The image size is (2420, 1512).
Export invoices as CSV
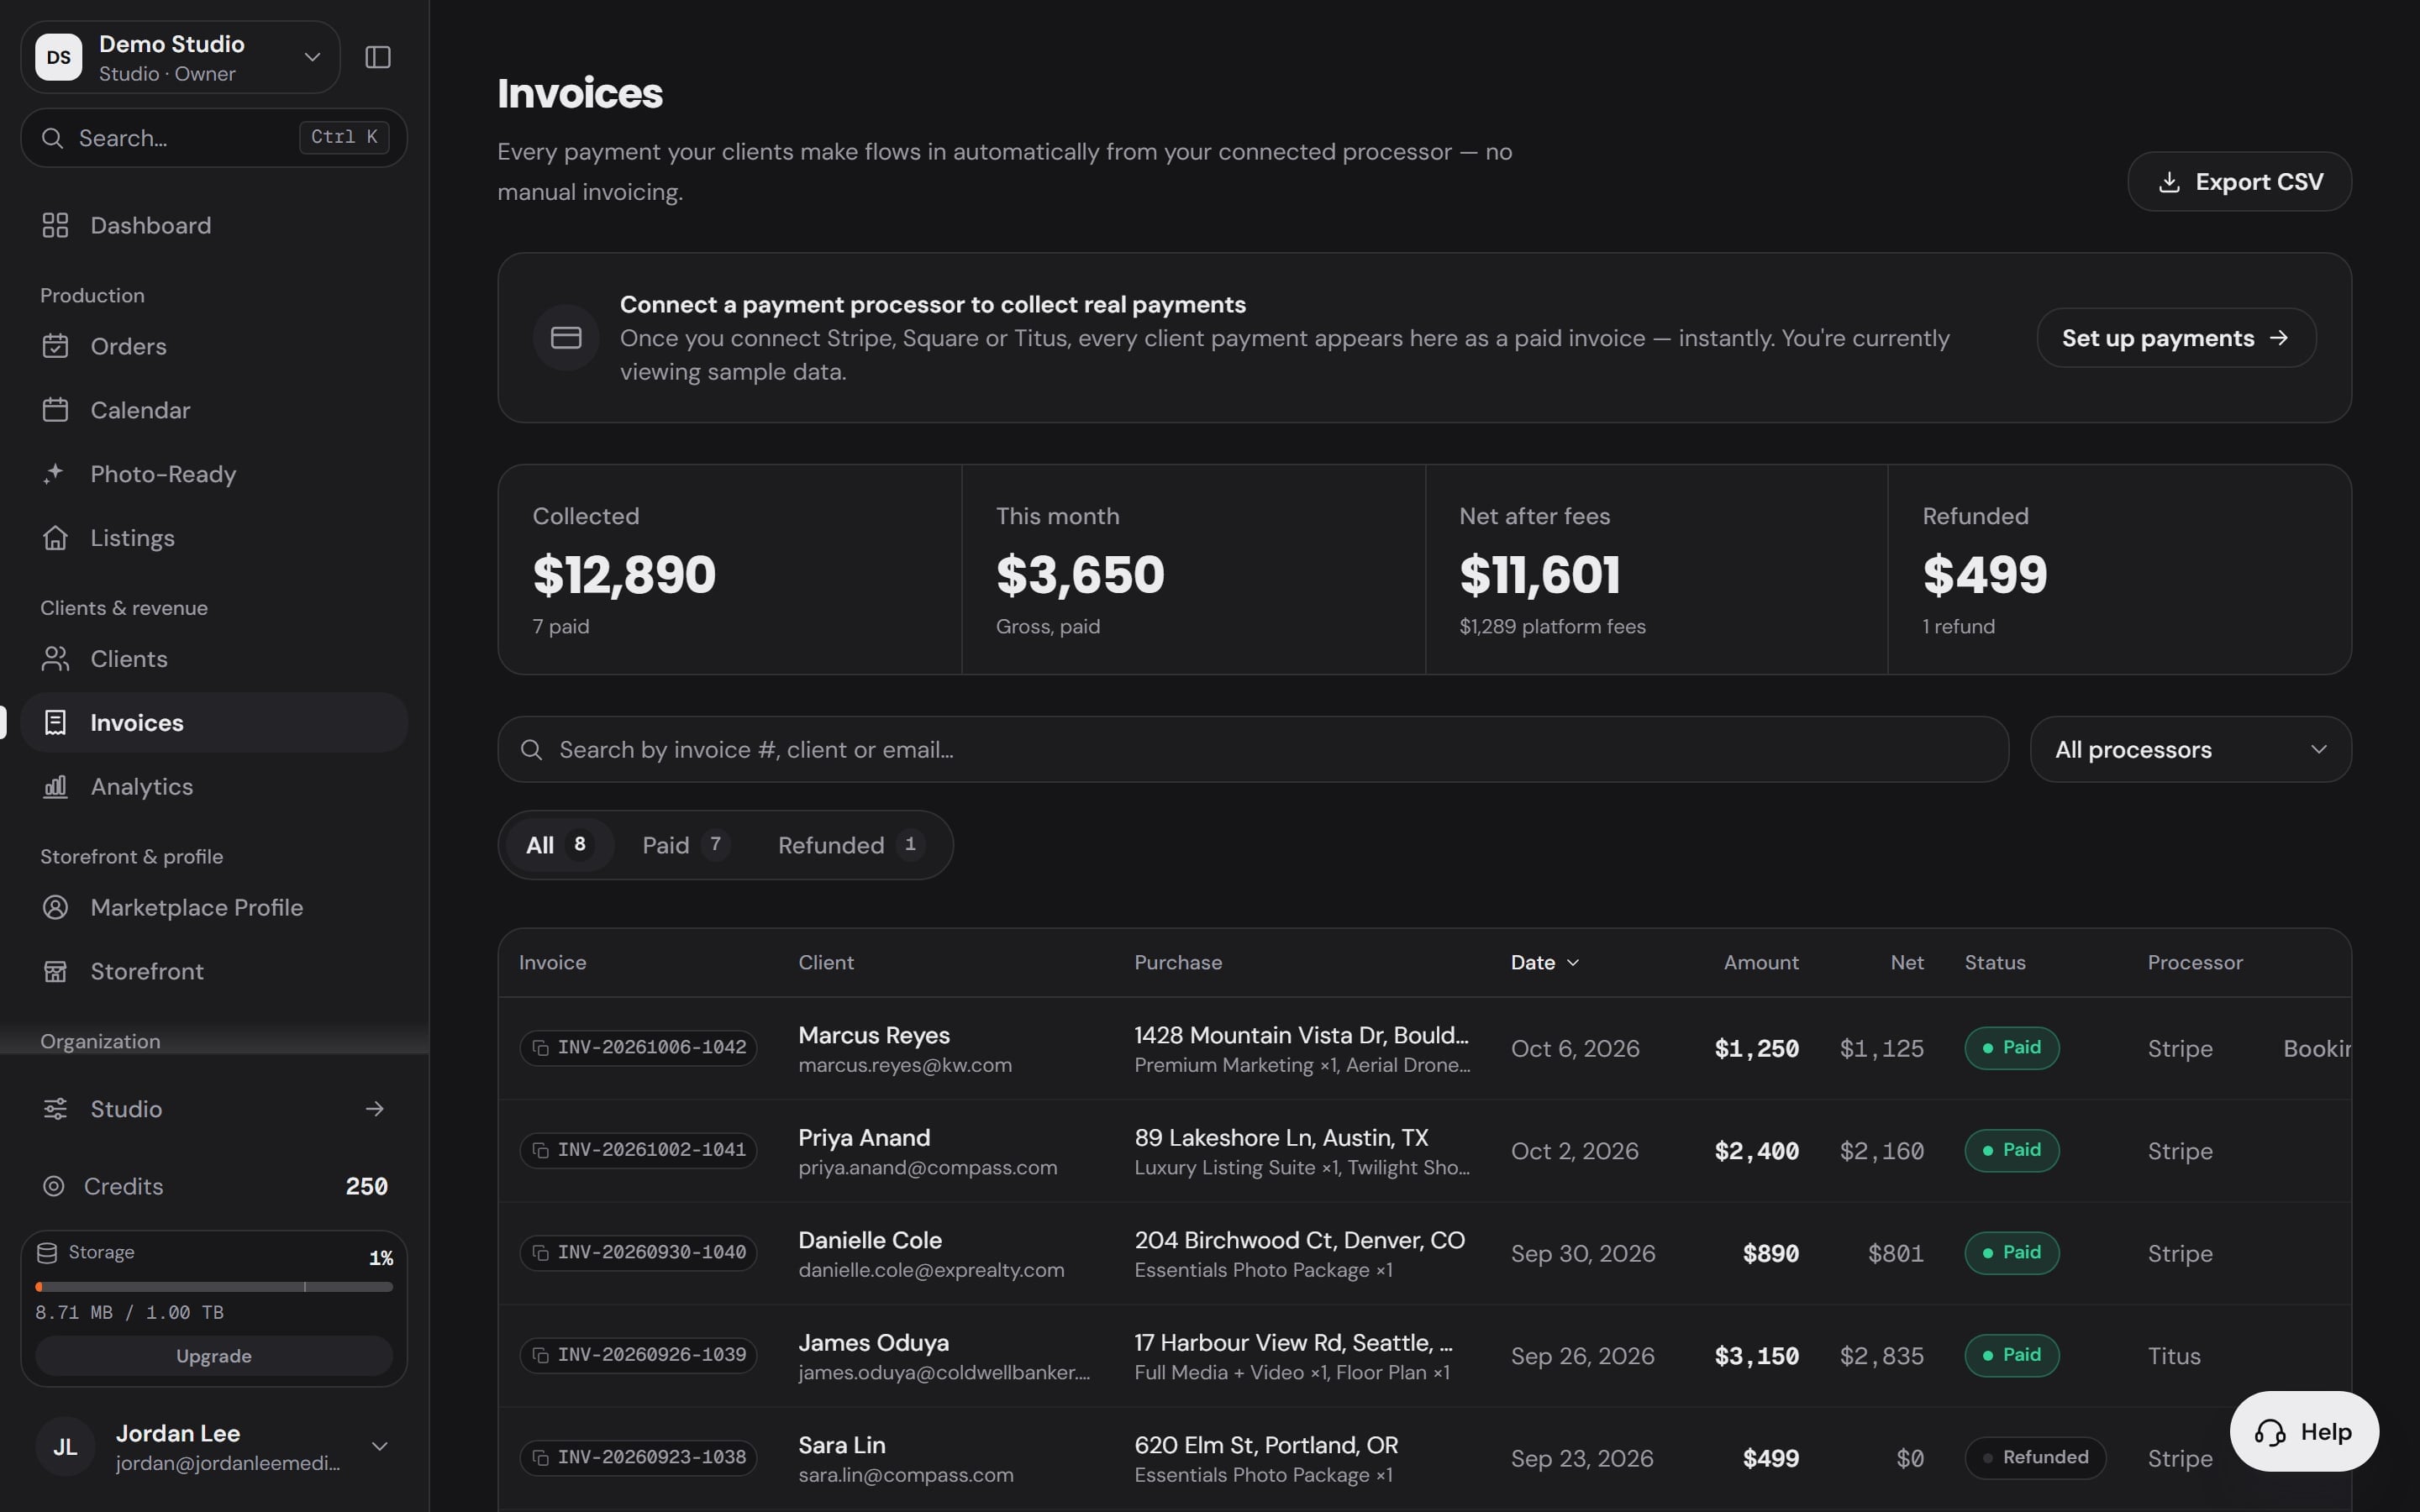[2239, 182]
